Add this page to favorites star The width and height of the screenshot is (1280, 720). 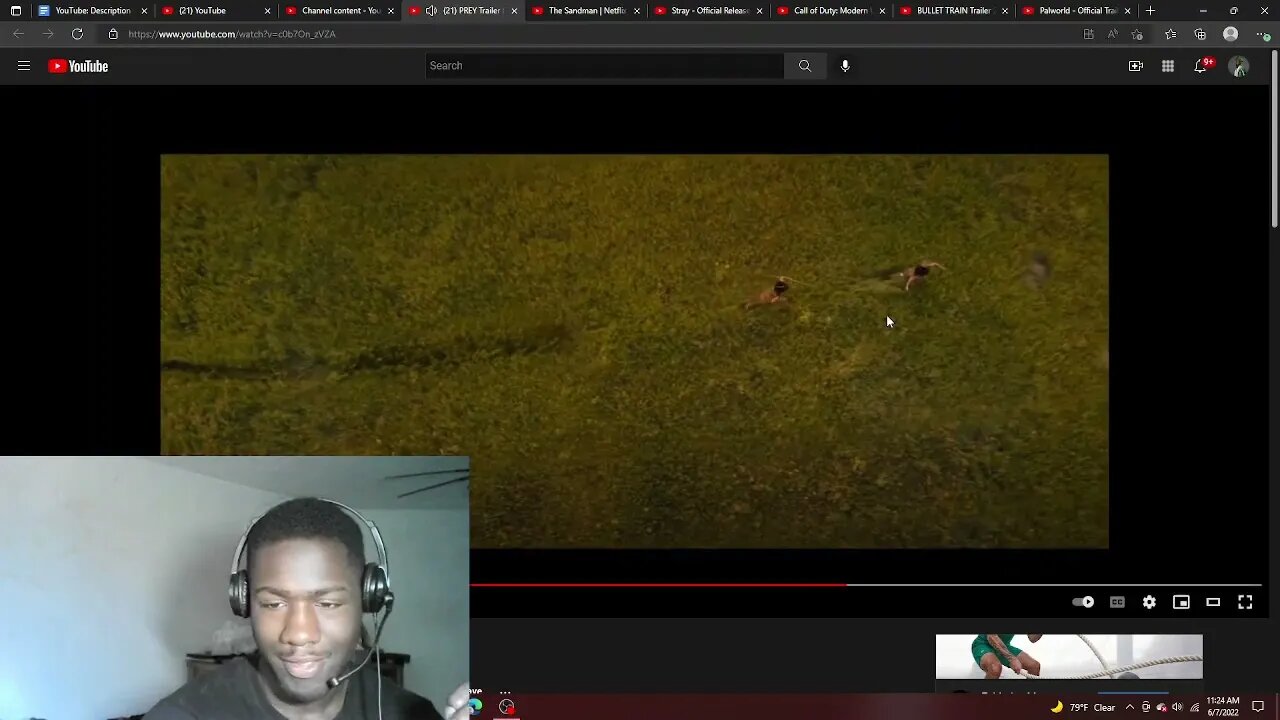(x=1137, y=34)
